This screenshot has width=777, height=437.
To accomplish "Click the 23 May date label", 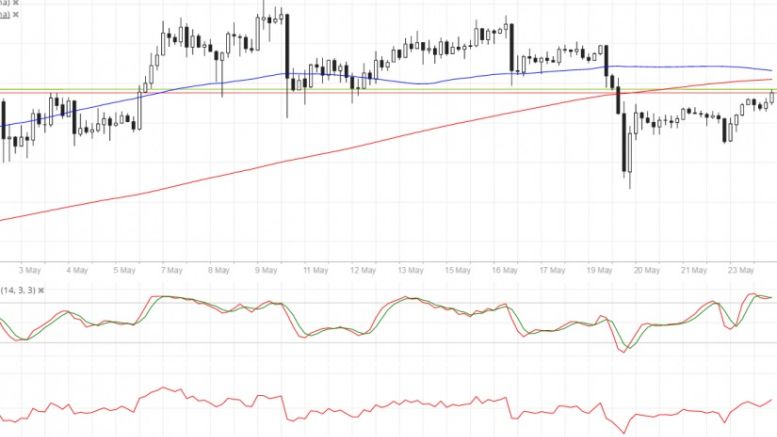I will (x=741, y=270).
